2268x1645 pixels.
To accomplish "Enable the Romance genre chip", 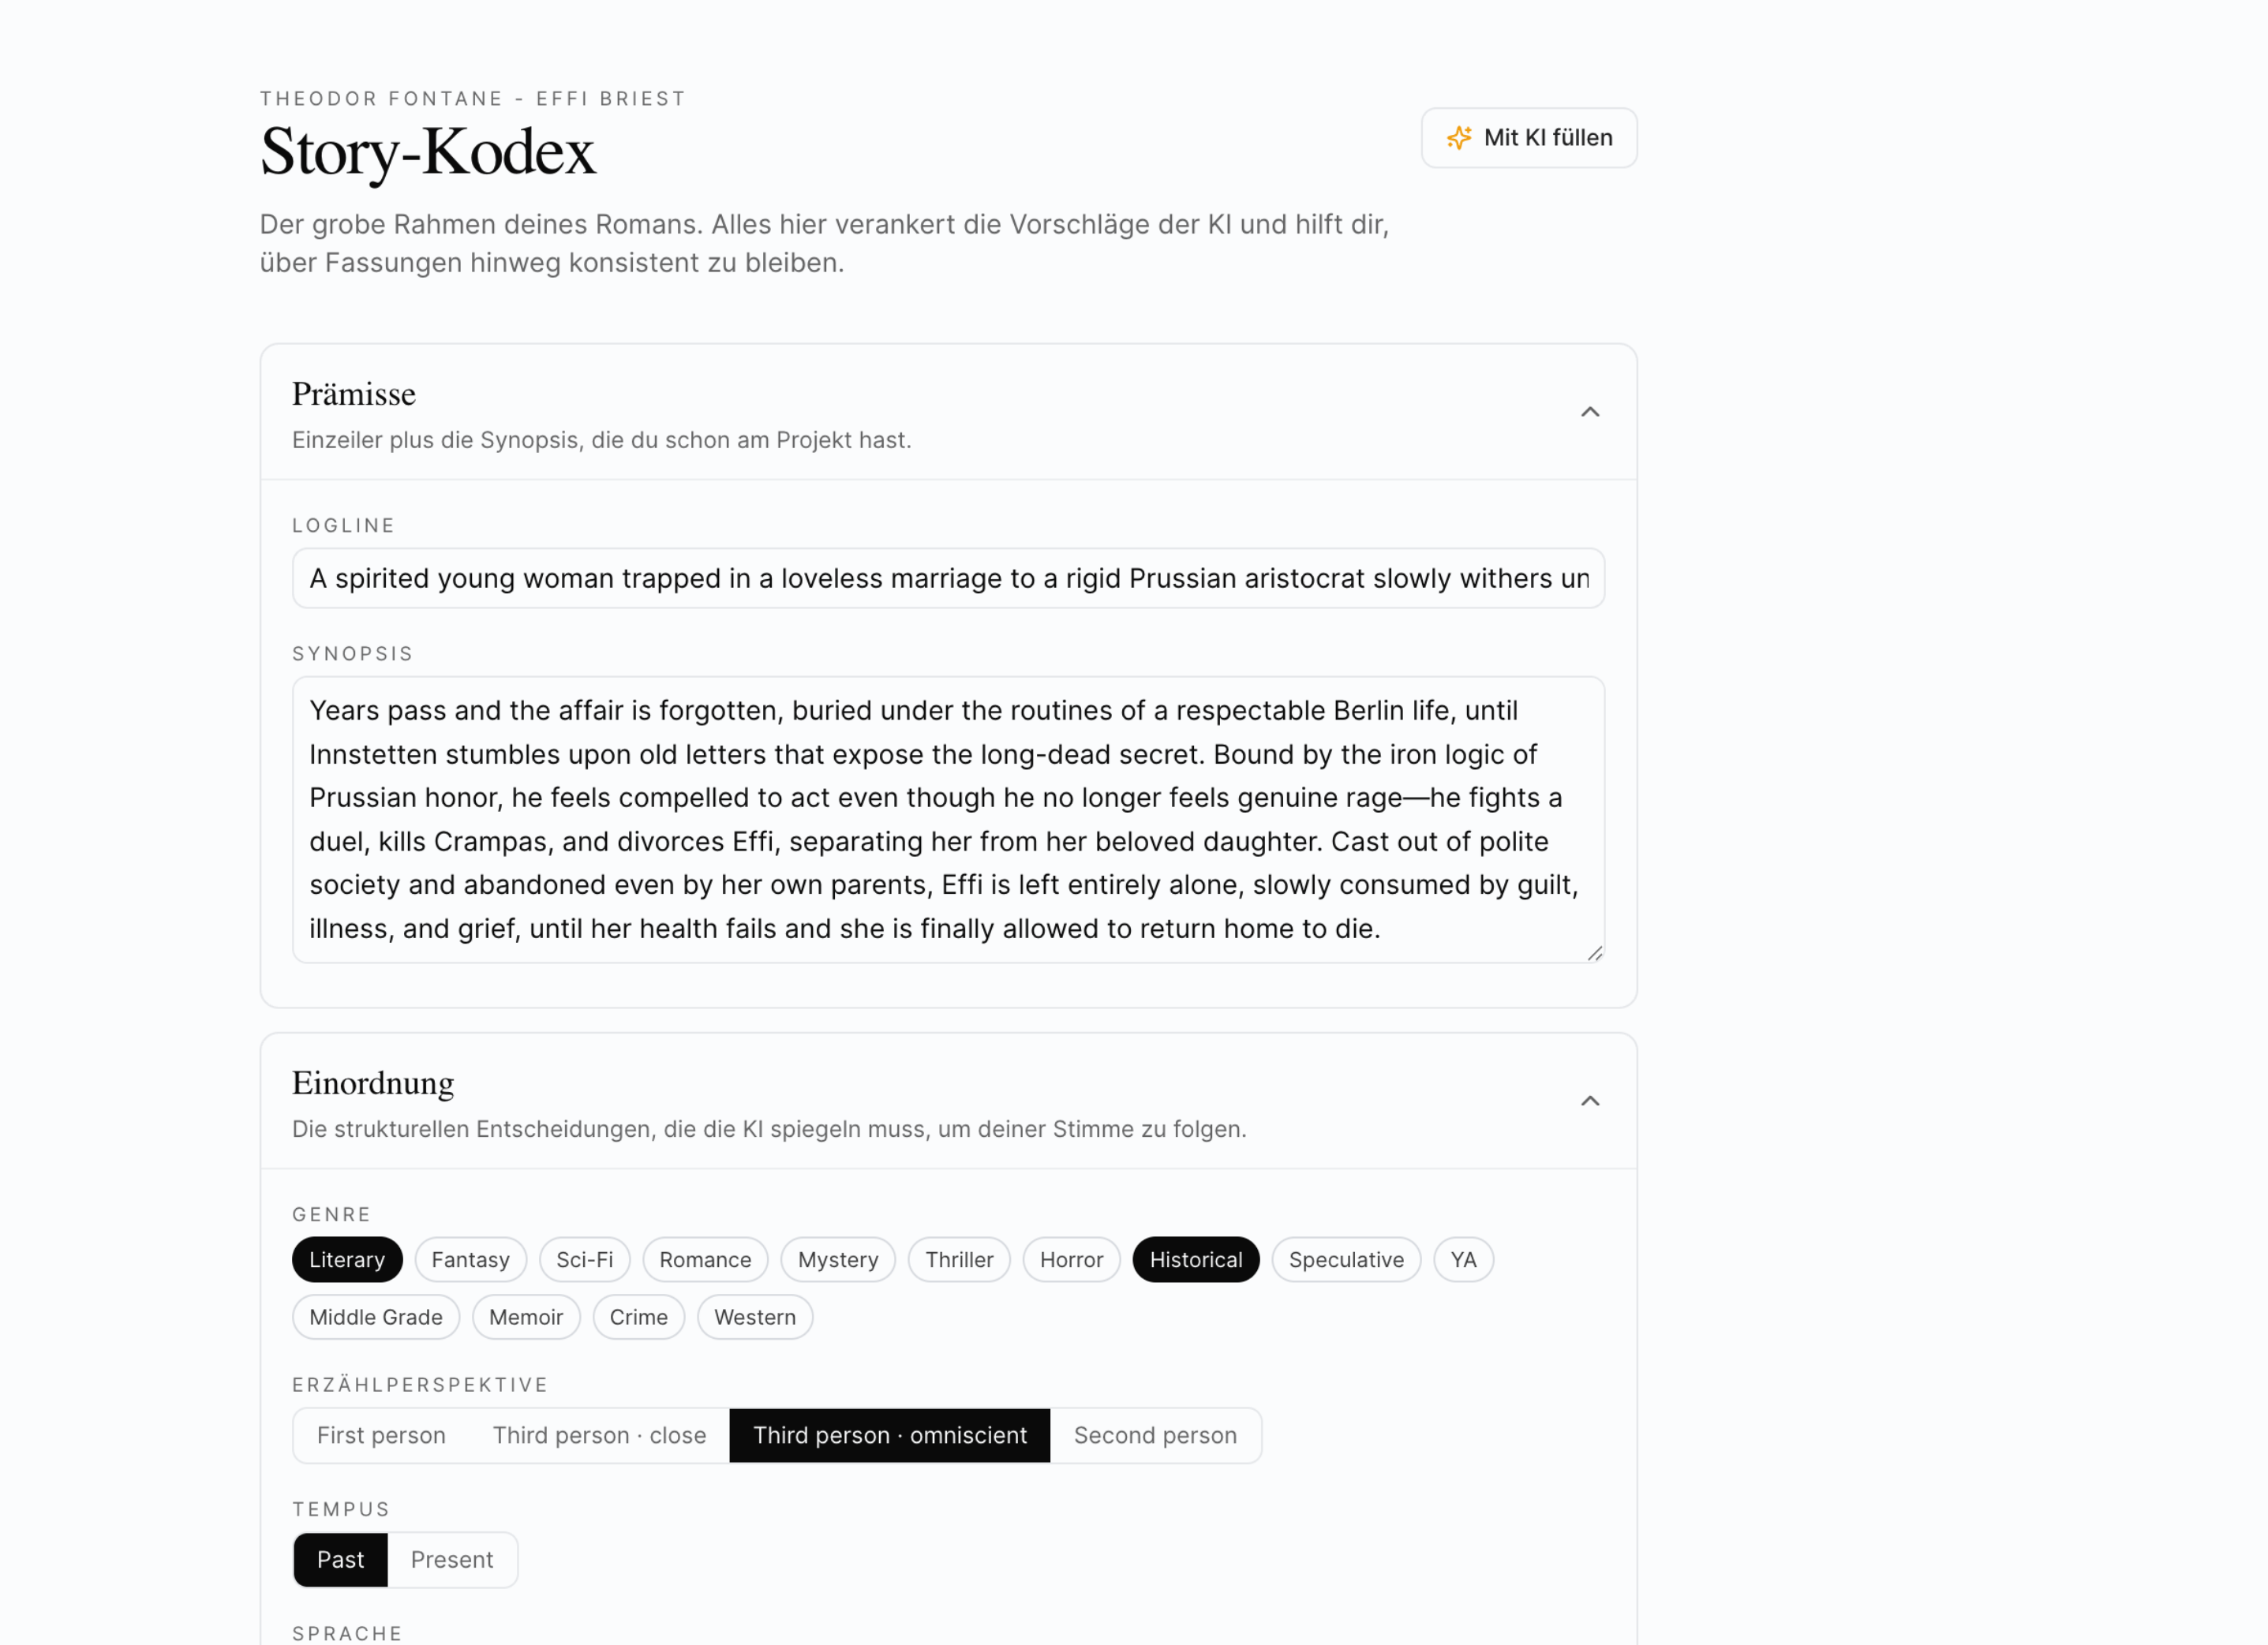I will [704, 1260].
